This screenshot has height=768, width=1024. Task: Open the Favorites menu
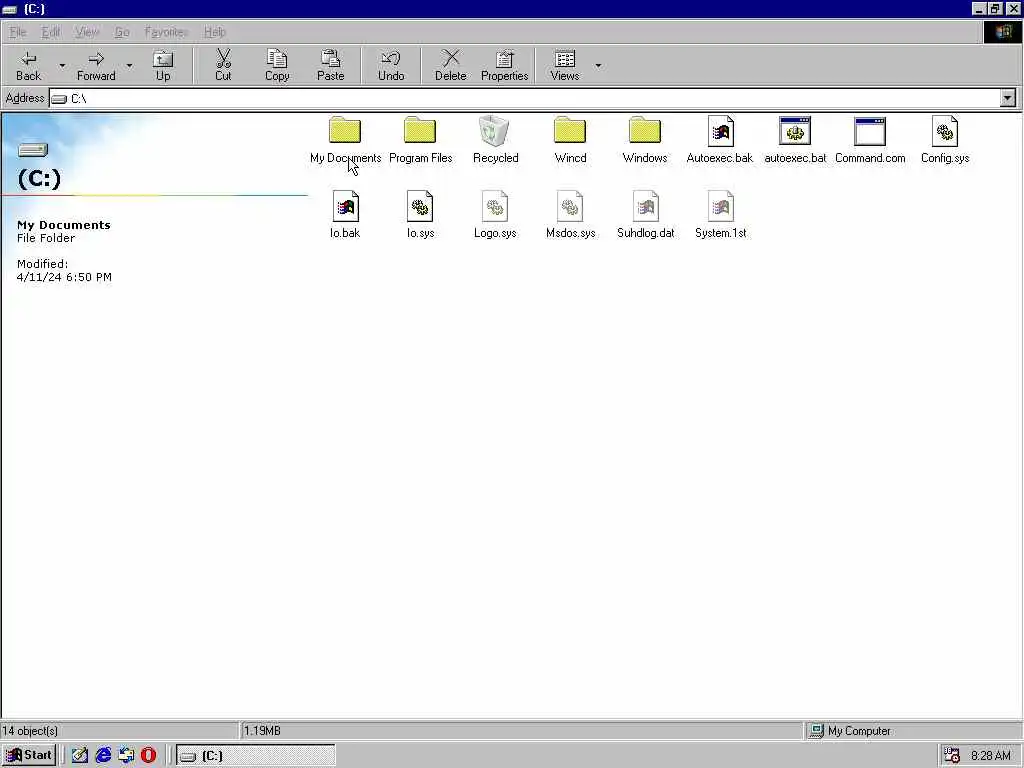tap(167, 32)
